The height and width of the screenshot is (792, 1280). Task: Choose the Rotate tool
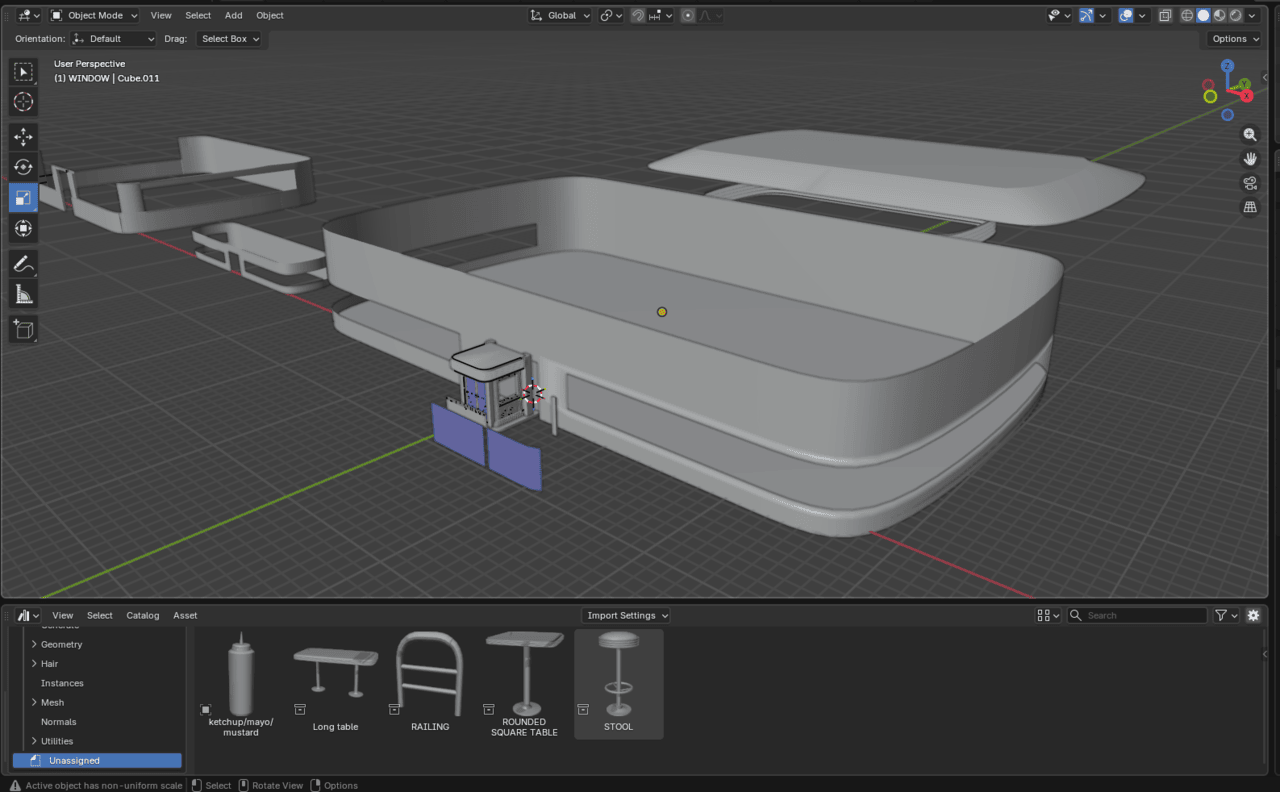[x=23, y=167]
